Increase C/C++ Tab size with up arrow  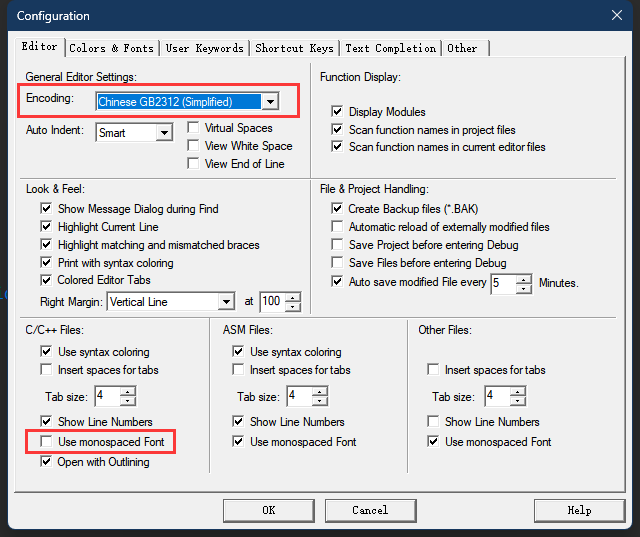coord(128,391)
